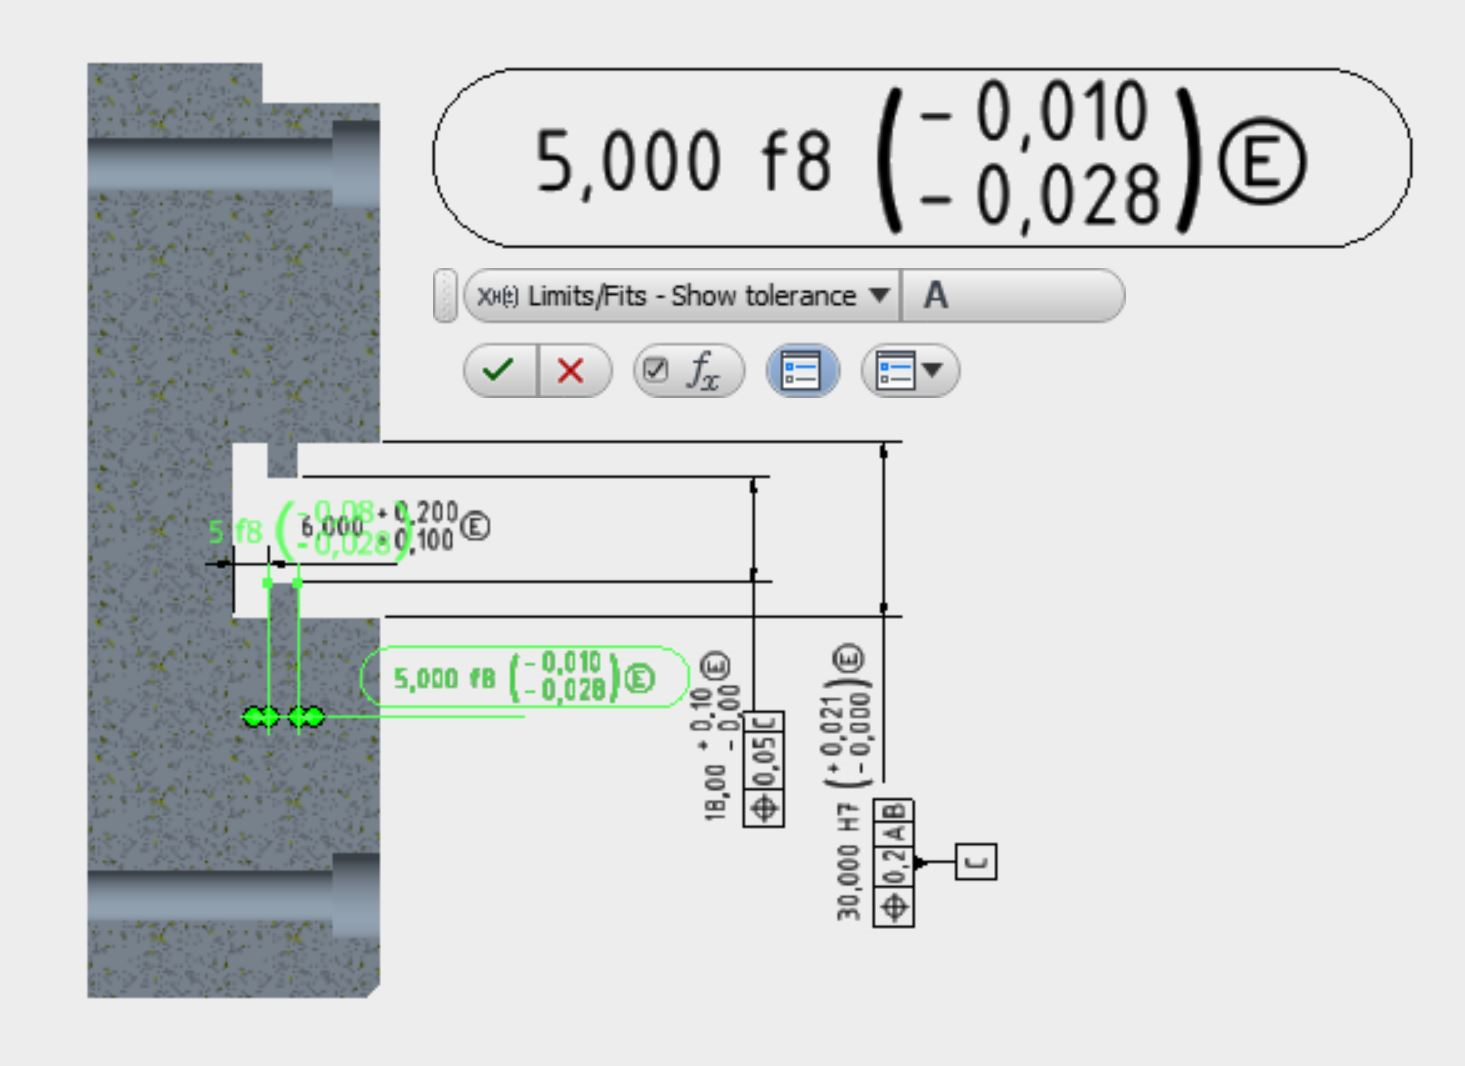Viewport: 1465px width, 1066px height.
Task: Click the envelope symbol beside the 18,00 dimension
Action: tap(715, 663)
